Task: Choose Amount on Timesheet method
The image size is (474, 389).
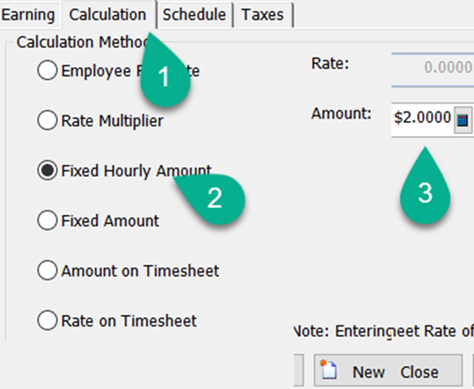Action: [47, 270]
